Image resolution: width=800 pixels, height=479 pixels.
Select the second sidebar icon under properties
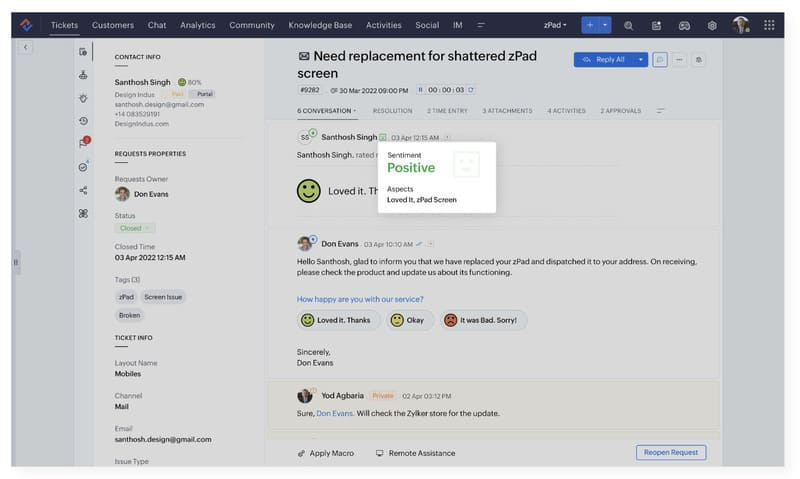click(x=83, y=75)
